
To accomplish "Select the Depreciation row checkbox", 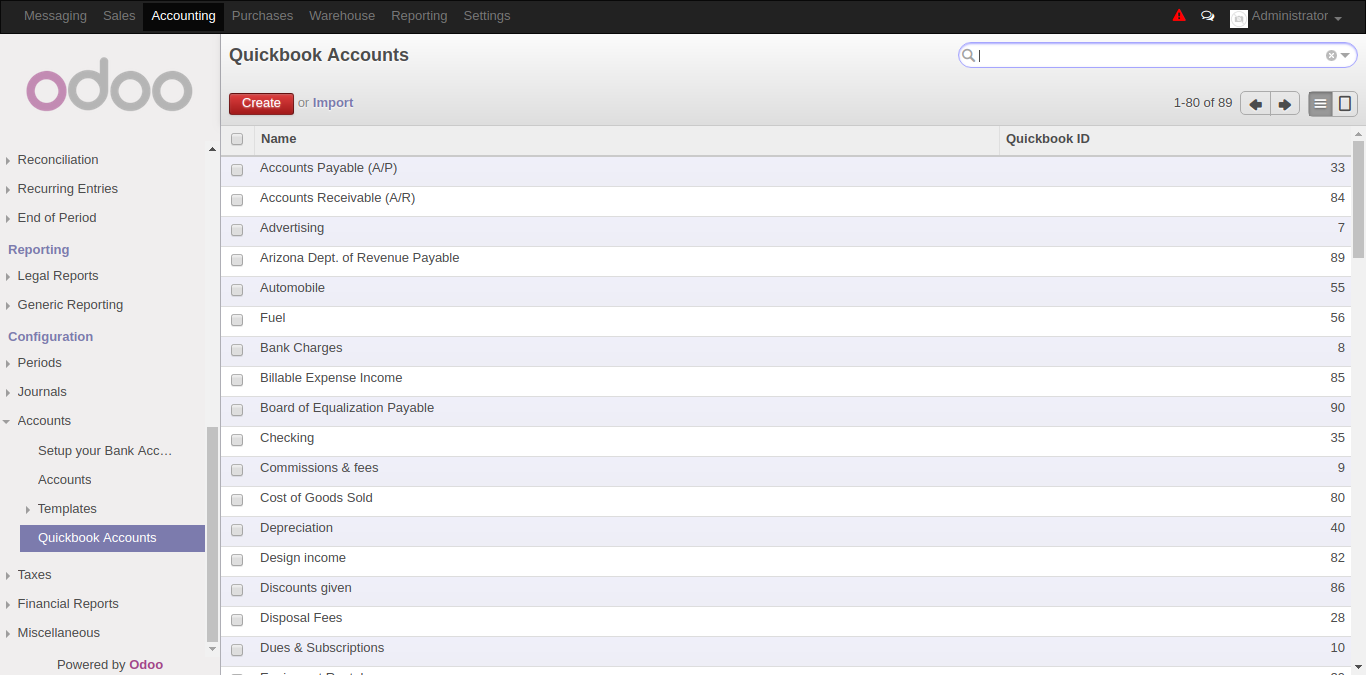I will (x=237, y=530).
